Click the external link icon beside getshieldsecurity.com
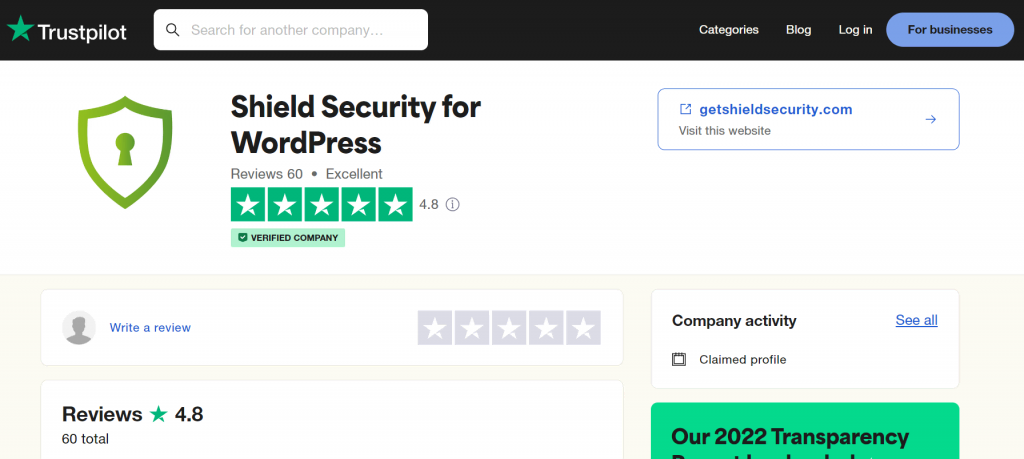The image size is (1024, 459). [x=685, y=109]
